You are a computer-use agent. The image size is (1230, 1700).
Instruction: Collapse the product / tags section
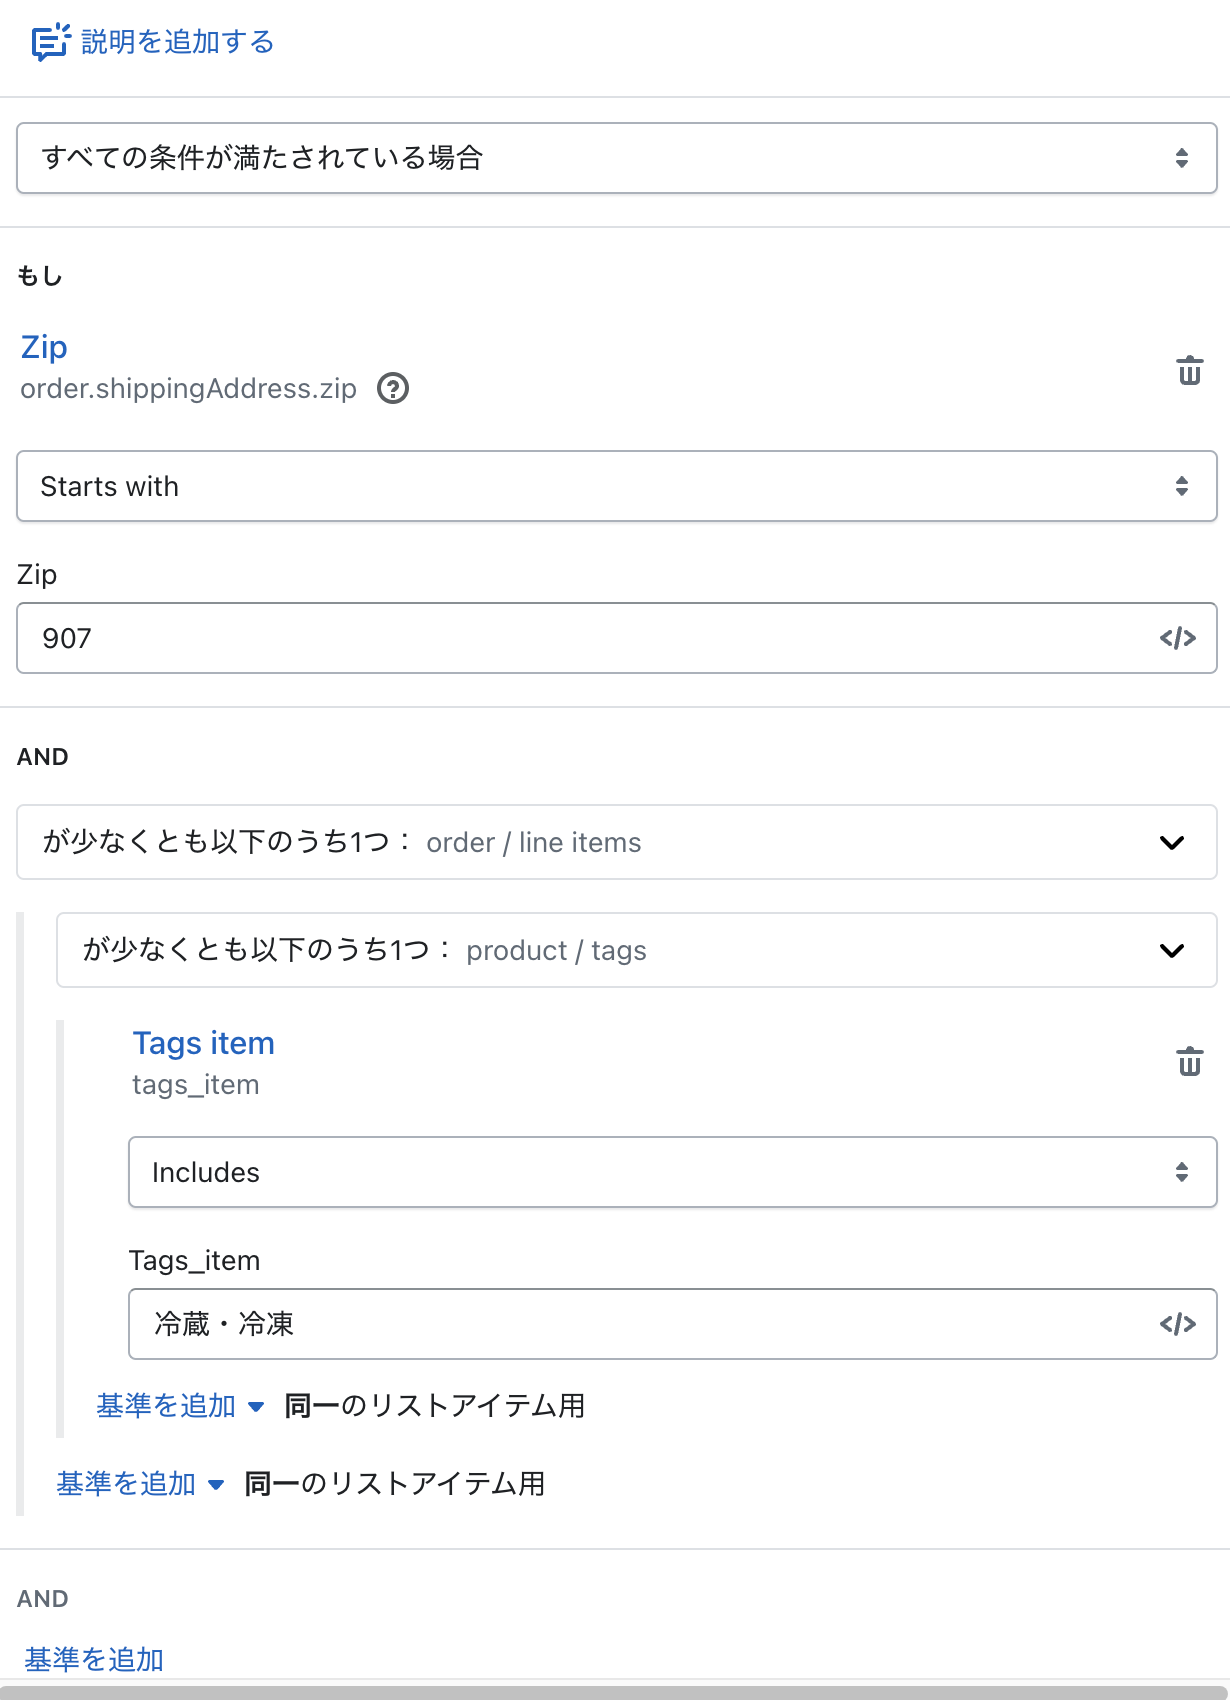(1171, 950)
